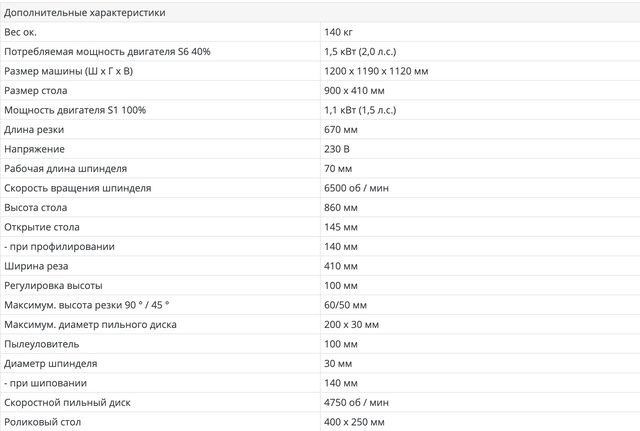Select the "230 В" voltage value
The height and width of the screenshot is (431, 640).
[340, 149]
